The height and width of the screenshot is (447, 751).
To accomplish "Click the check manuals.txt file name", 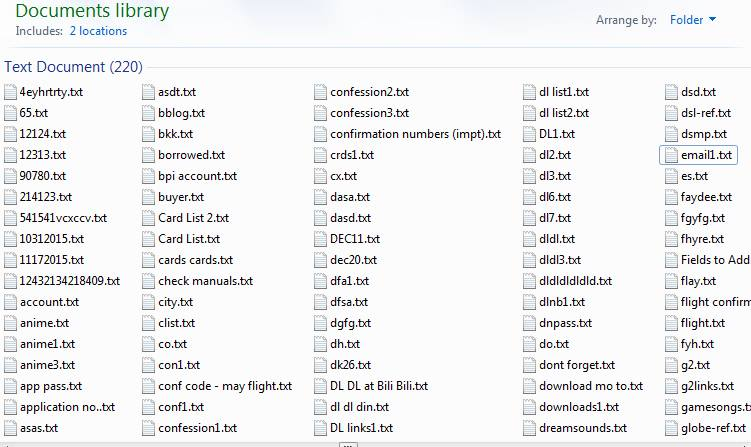I will [205, 281].
